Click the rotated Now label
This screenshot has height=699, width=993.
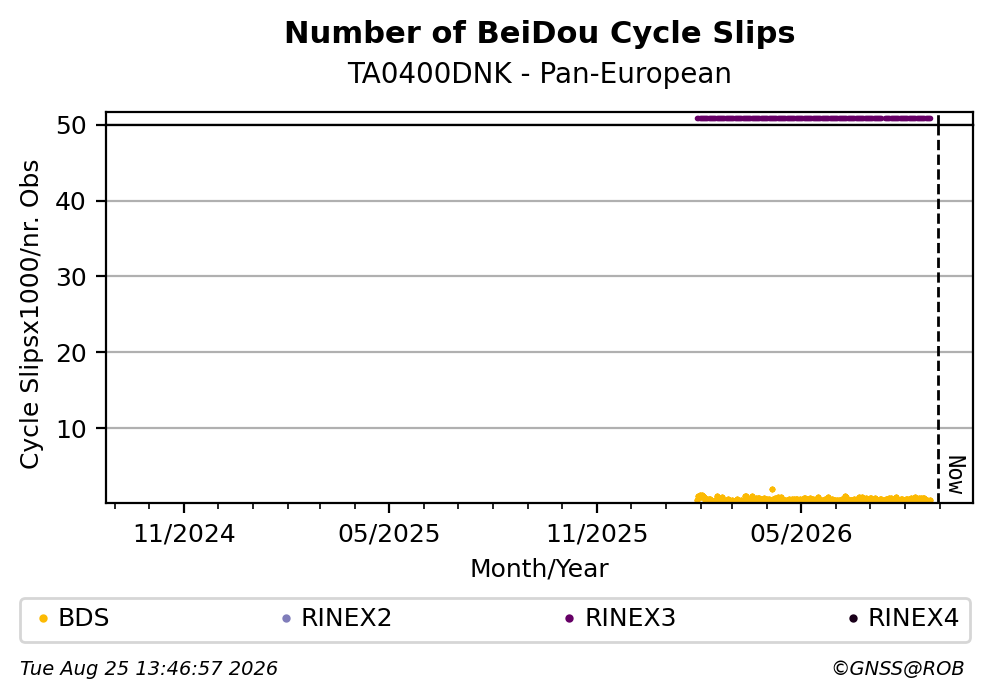956,475
